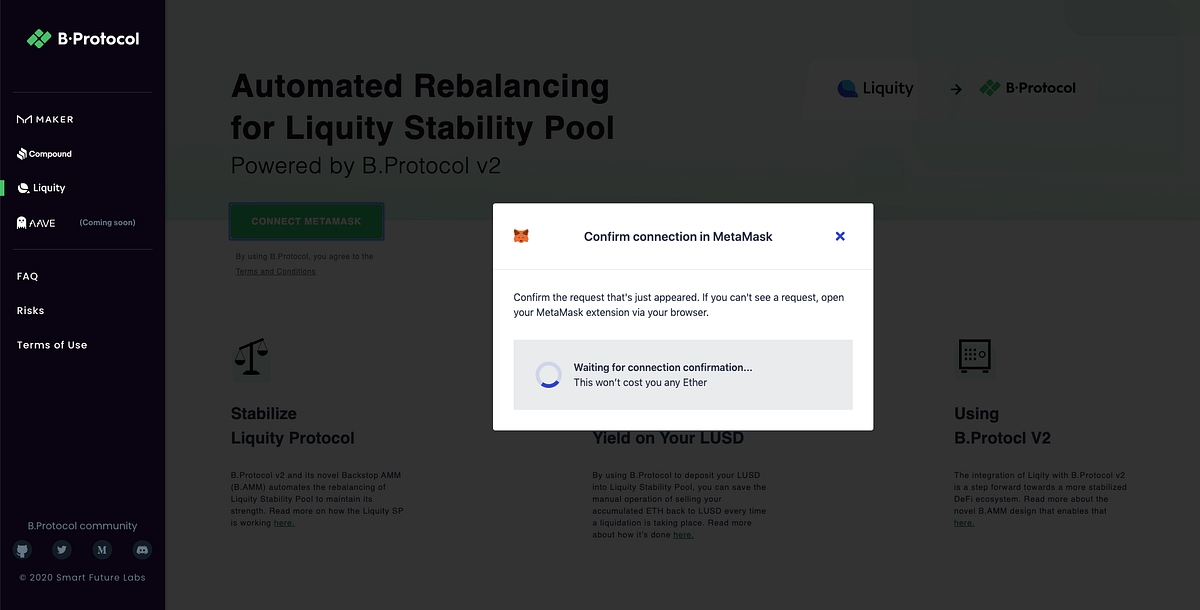Select Liquity in the sidebar

tap(42, 188)
